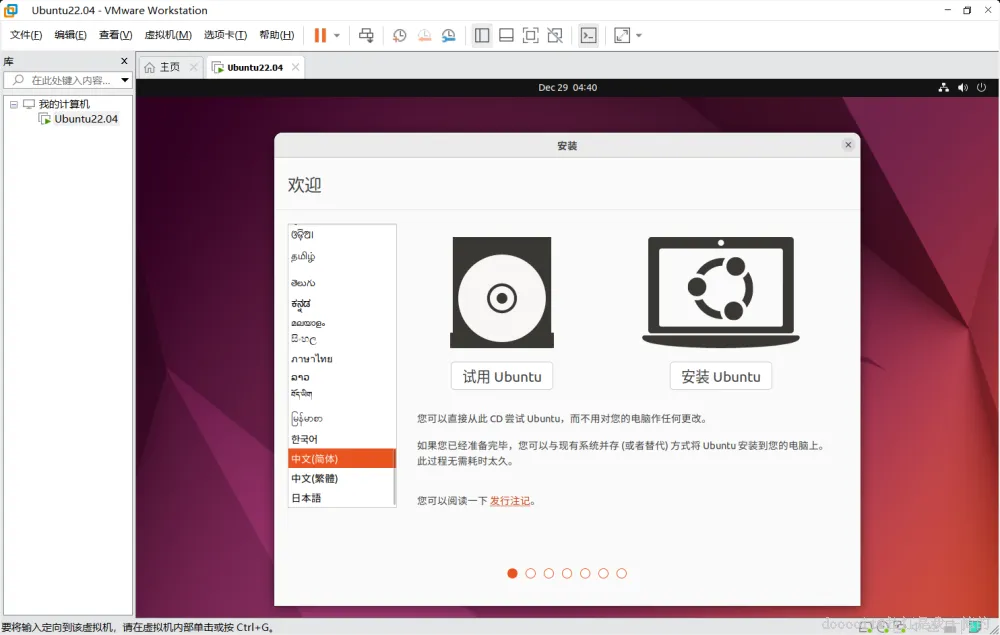Image resolution: width=1000 pixels, height=635 pixels.
Task: Take a snapshot of the VM
Action: click(399, 35)
